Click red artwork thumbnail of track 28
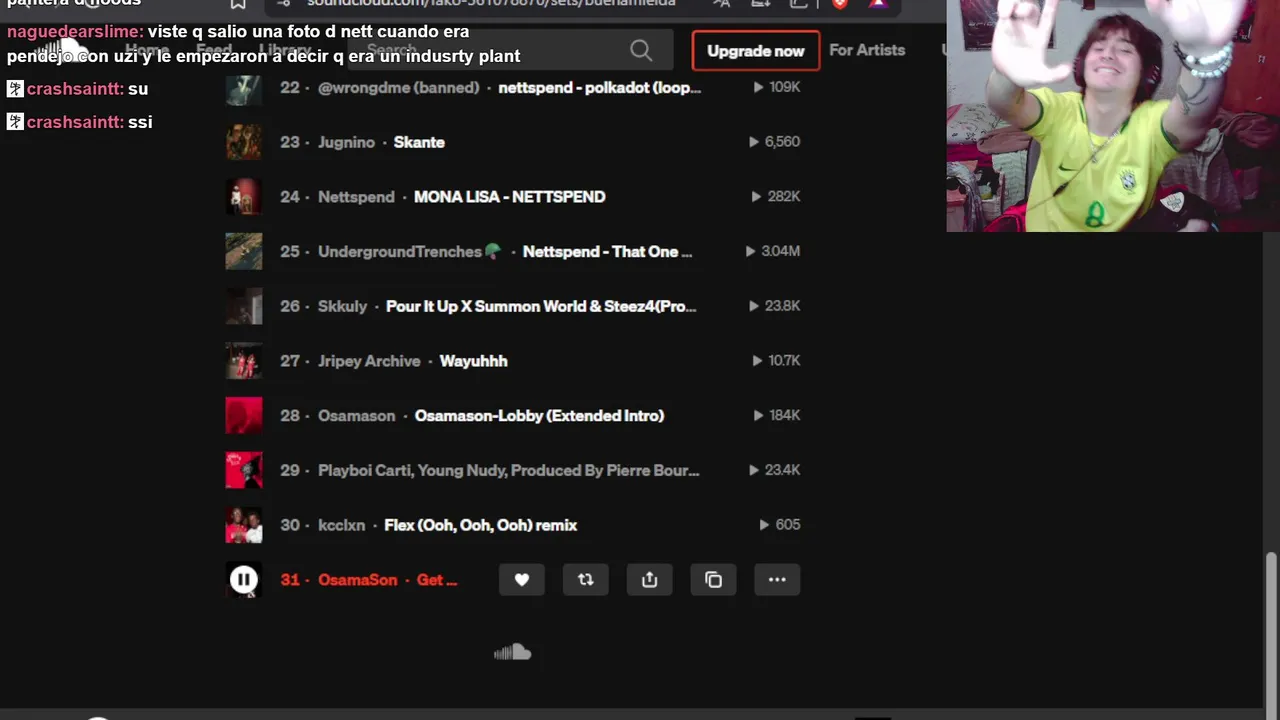Screen dimensions: 1280x720 click(244, 416)
